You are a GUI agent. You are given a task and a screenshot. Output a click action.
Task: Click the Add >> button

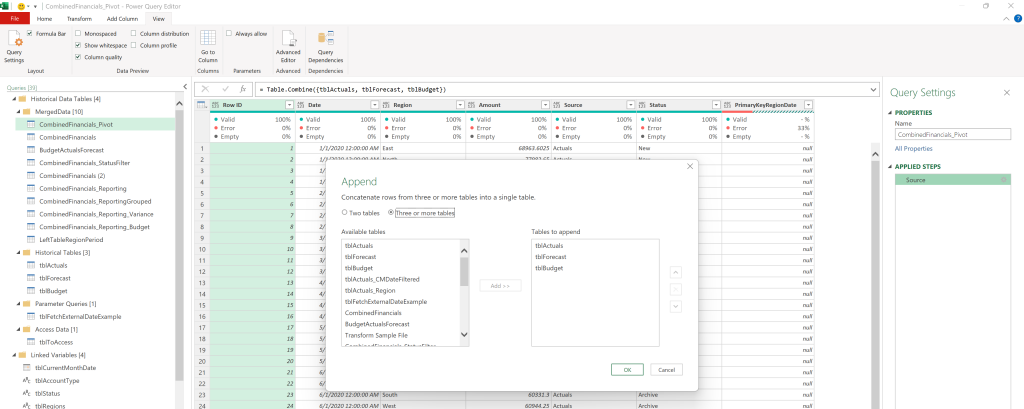[500, 286]
